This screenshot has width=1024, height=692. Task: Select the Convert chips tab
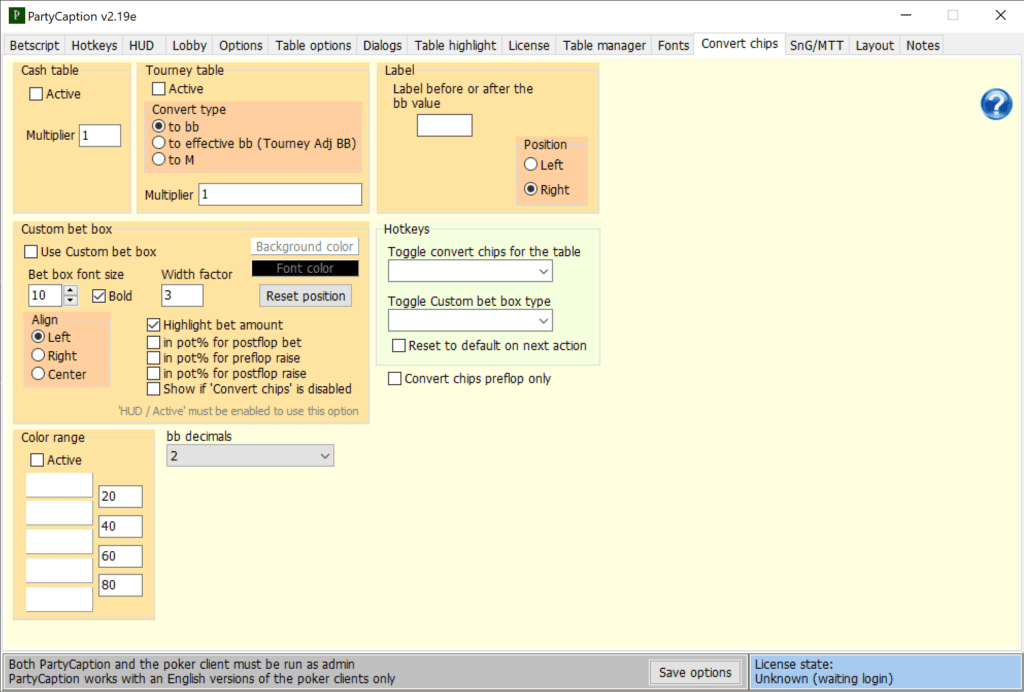739,44
